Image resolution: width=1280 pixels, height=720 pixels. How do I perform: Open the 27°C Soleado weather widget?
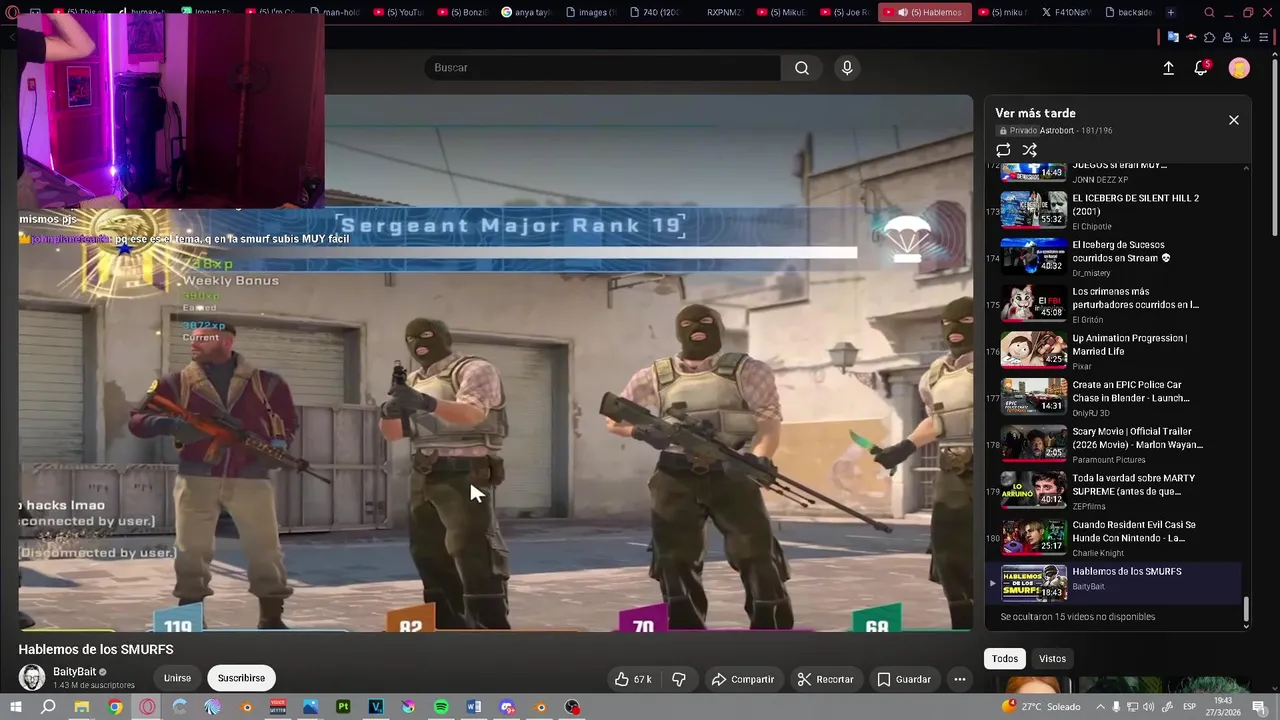(1040, 707)
